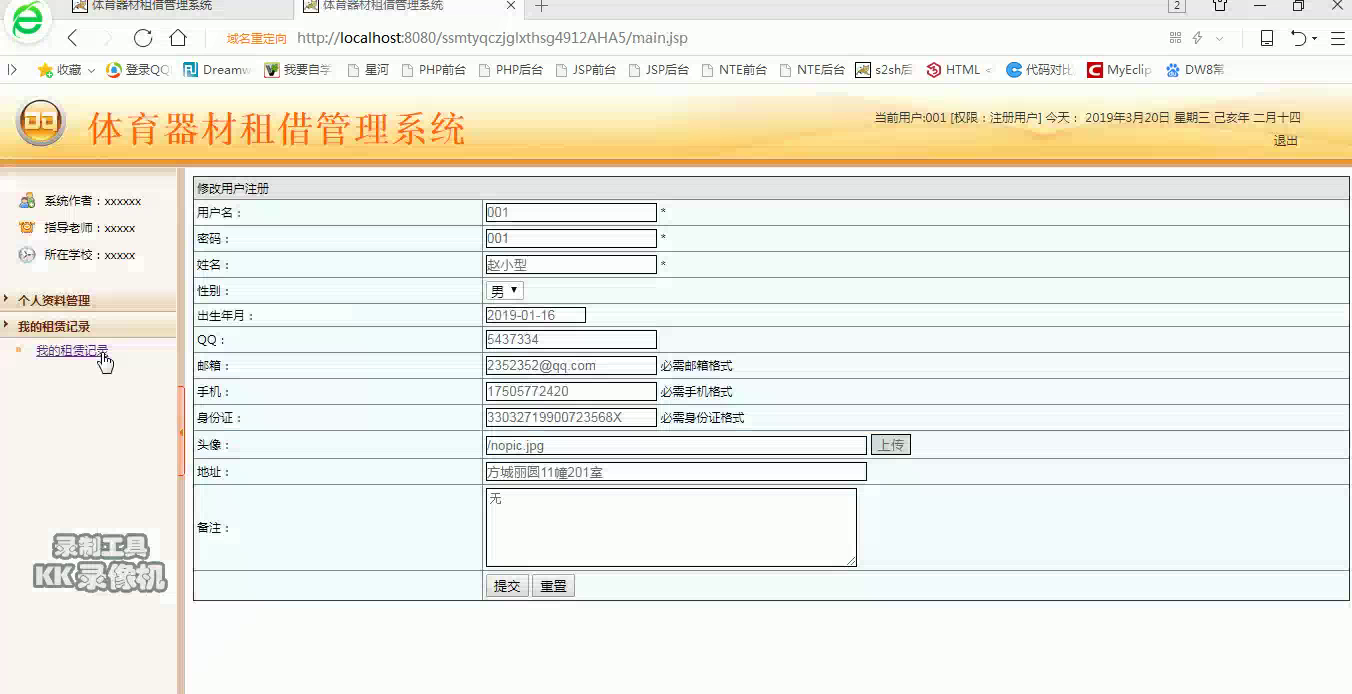This screenshot has width=1352, height=694.
Task: Open the 代码对比 bookmark
Action: pyautogui.click(x=1039, y=70)
